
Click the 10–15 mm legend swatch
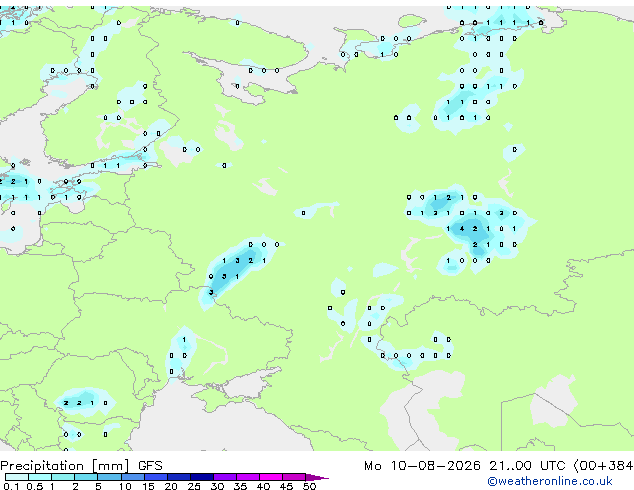click(x=132, y=477)
